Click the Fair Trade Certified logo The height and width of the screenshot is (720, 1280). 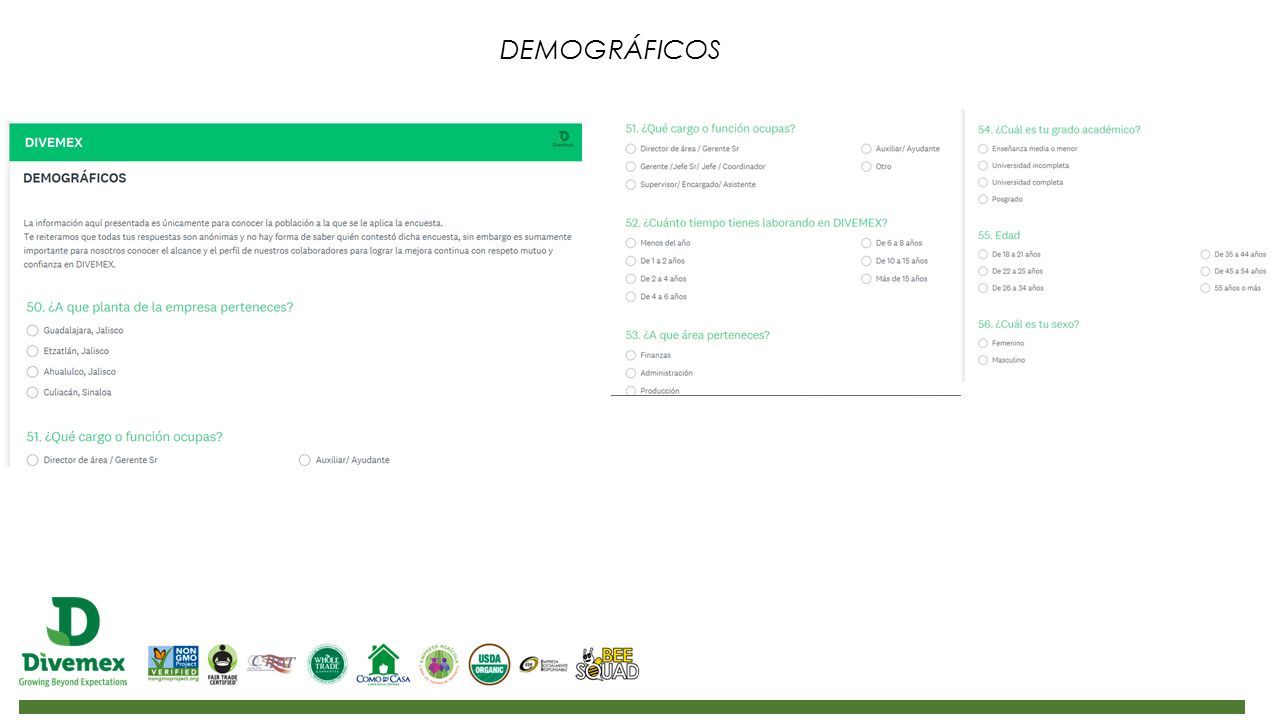(222, 664)
